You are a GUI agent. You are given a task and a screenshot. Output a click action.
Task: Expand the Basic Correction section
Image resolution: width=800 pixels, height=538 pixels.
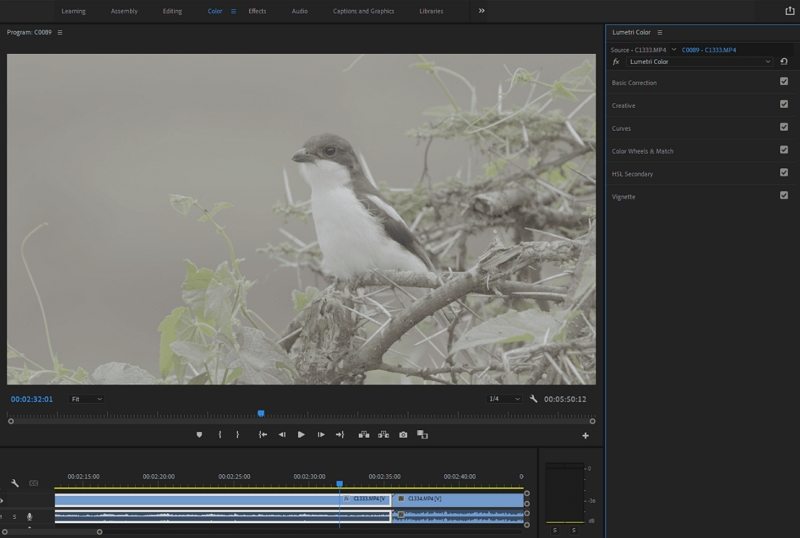pos(634,83)
